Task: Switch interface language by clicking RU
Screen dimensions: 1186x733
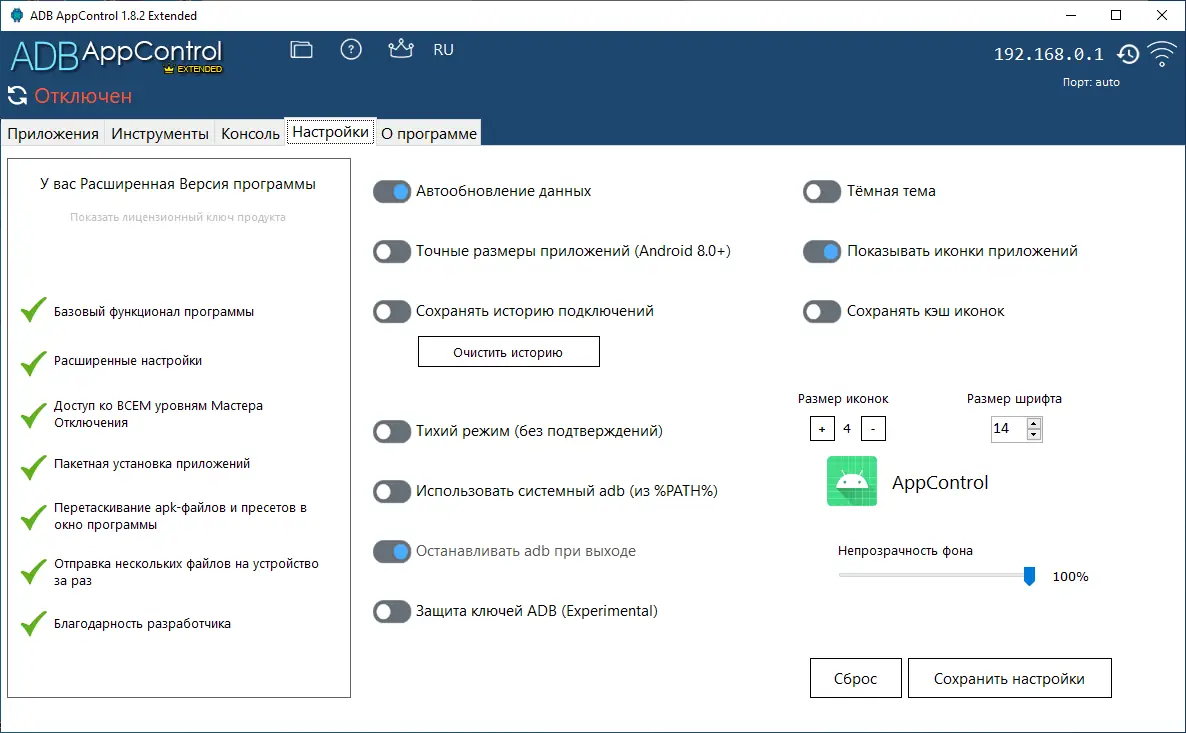Action: click(443, 49)
